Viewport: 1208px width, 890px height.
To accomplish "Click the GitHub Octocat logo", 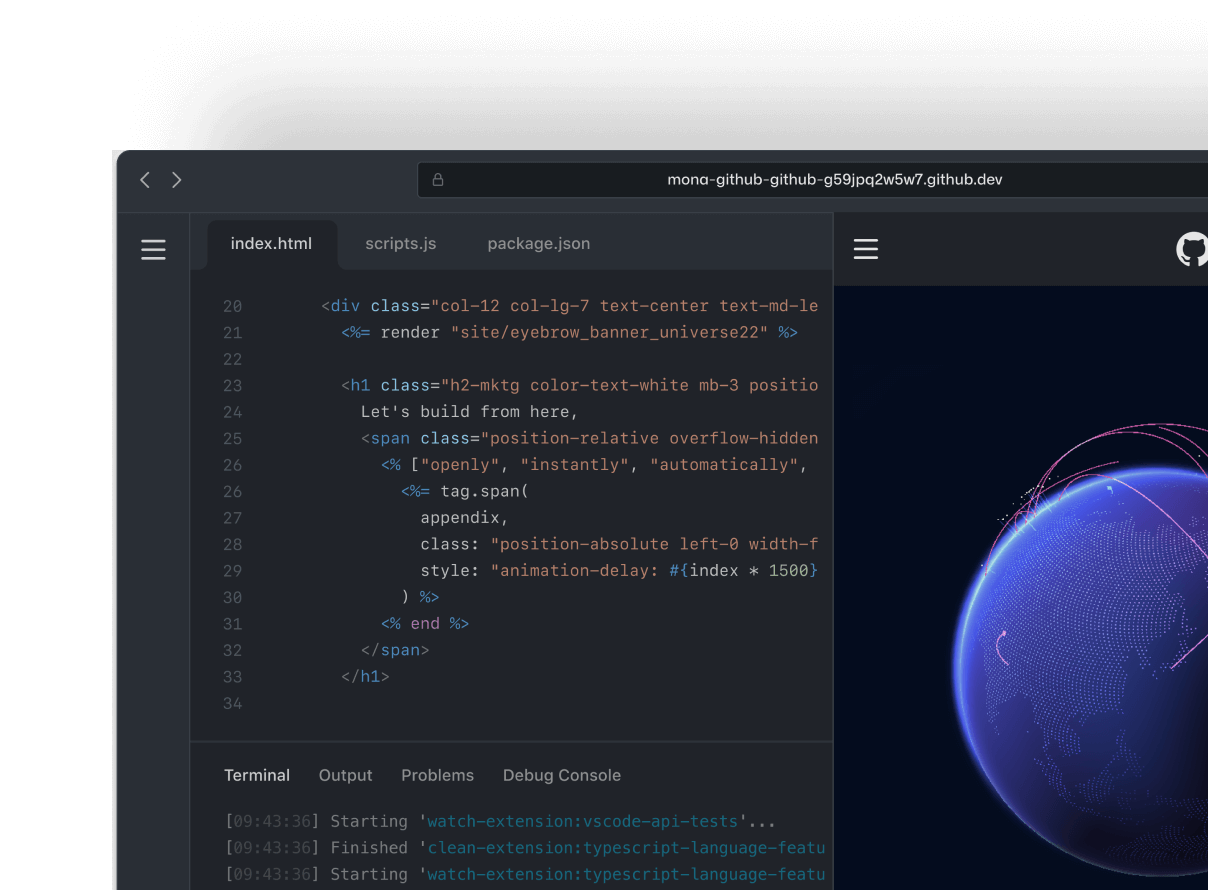I will point(1191,249).
